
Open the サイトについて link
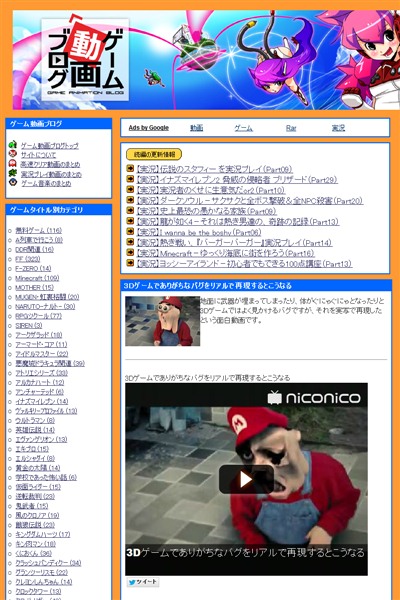(x=38, y=155)
